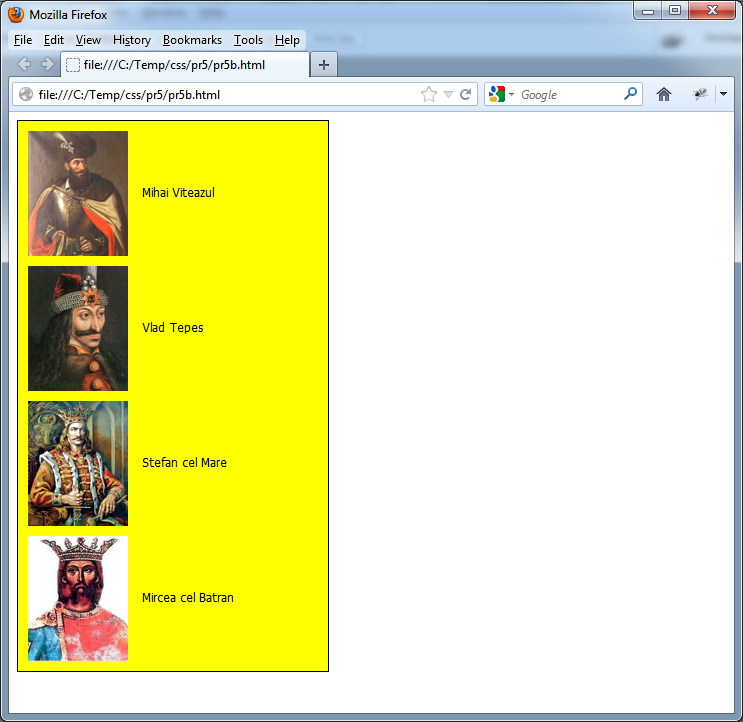
Task: Click the search magnifier icon
Action: [x=630, y=94]
